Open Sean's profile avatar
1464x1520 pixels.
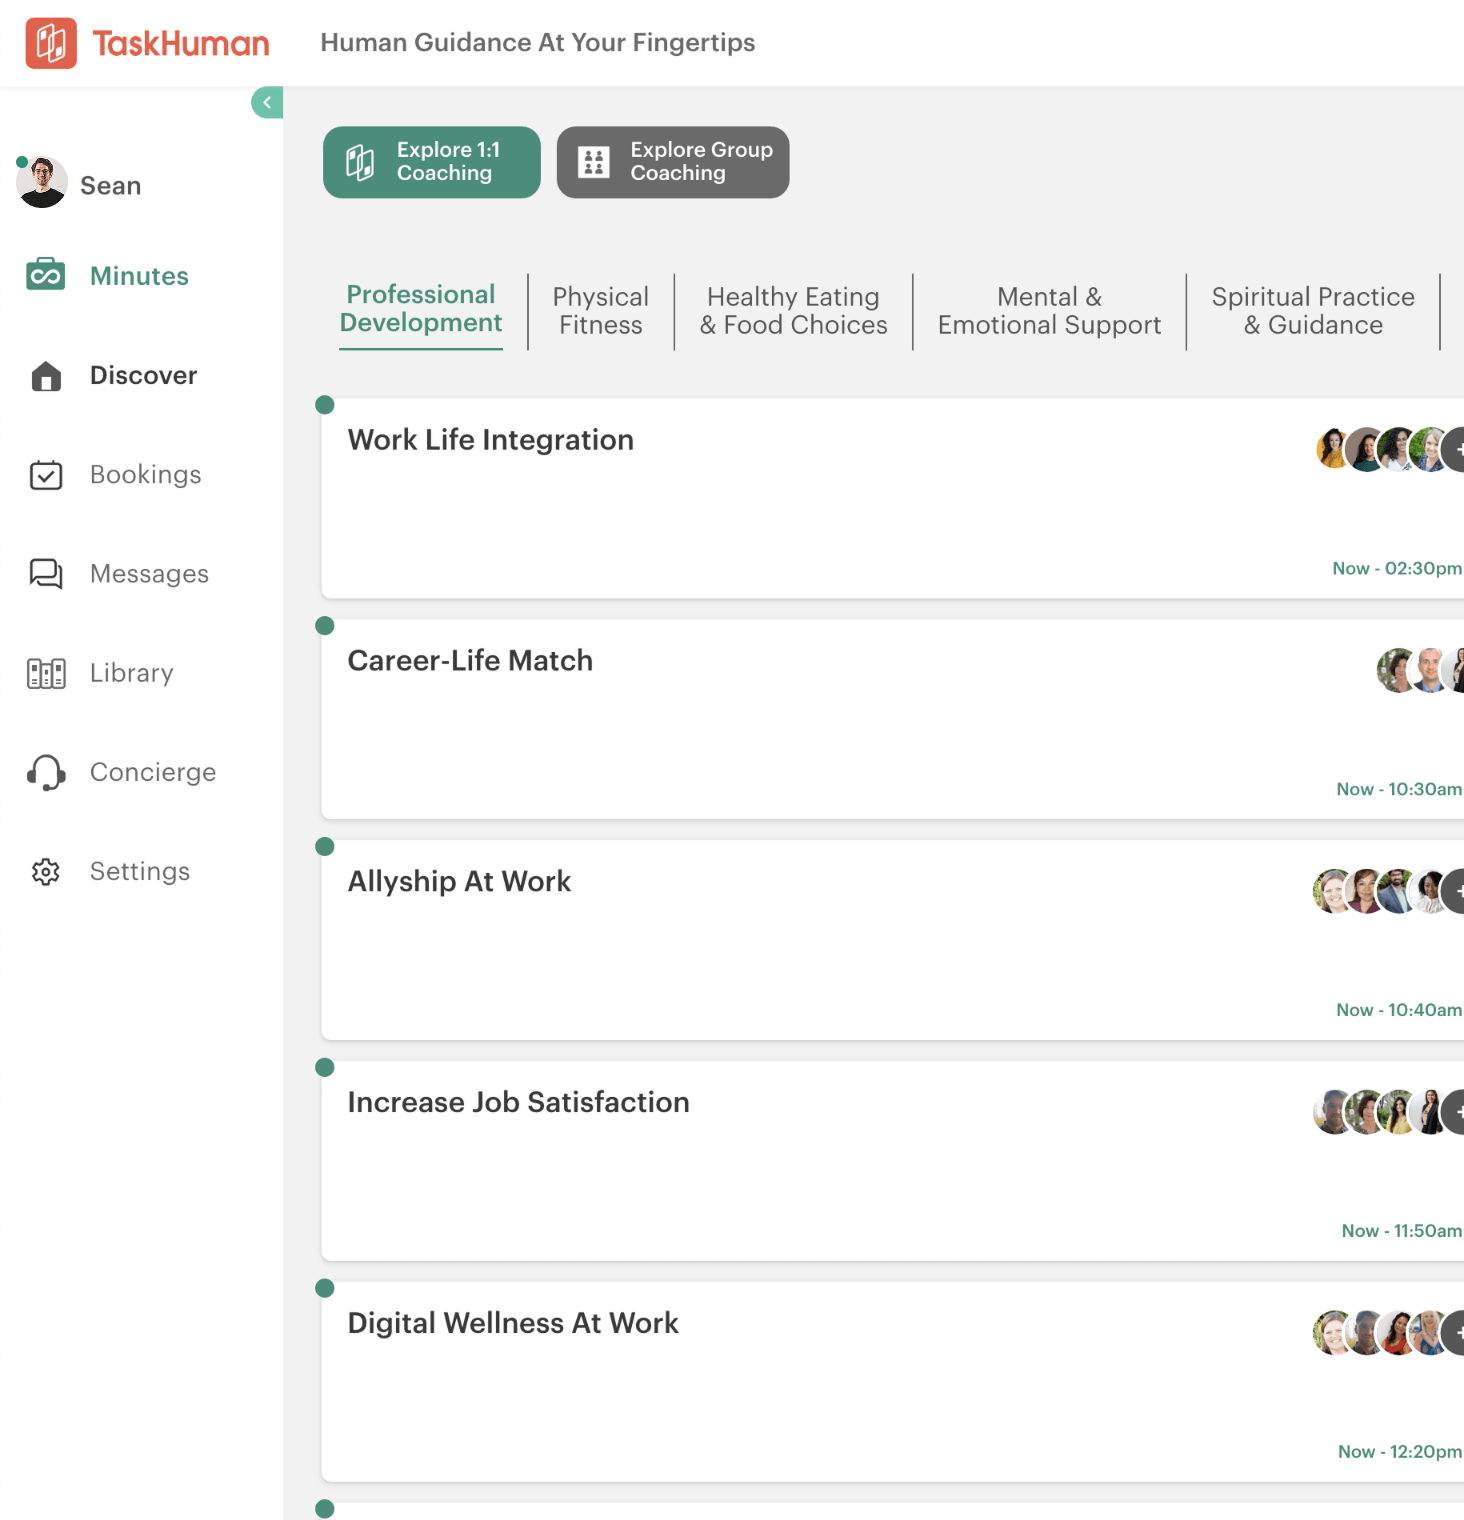point(42,183)
